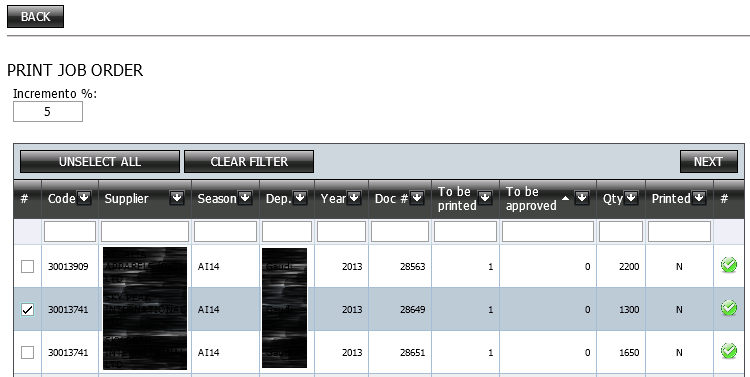Open the To be printed filter dropdown
The width and height of the screenshot is (750, 377).
485,198
